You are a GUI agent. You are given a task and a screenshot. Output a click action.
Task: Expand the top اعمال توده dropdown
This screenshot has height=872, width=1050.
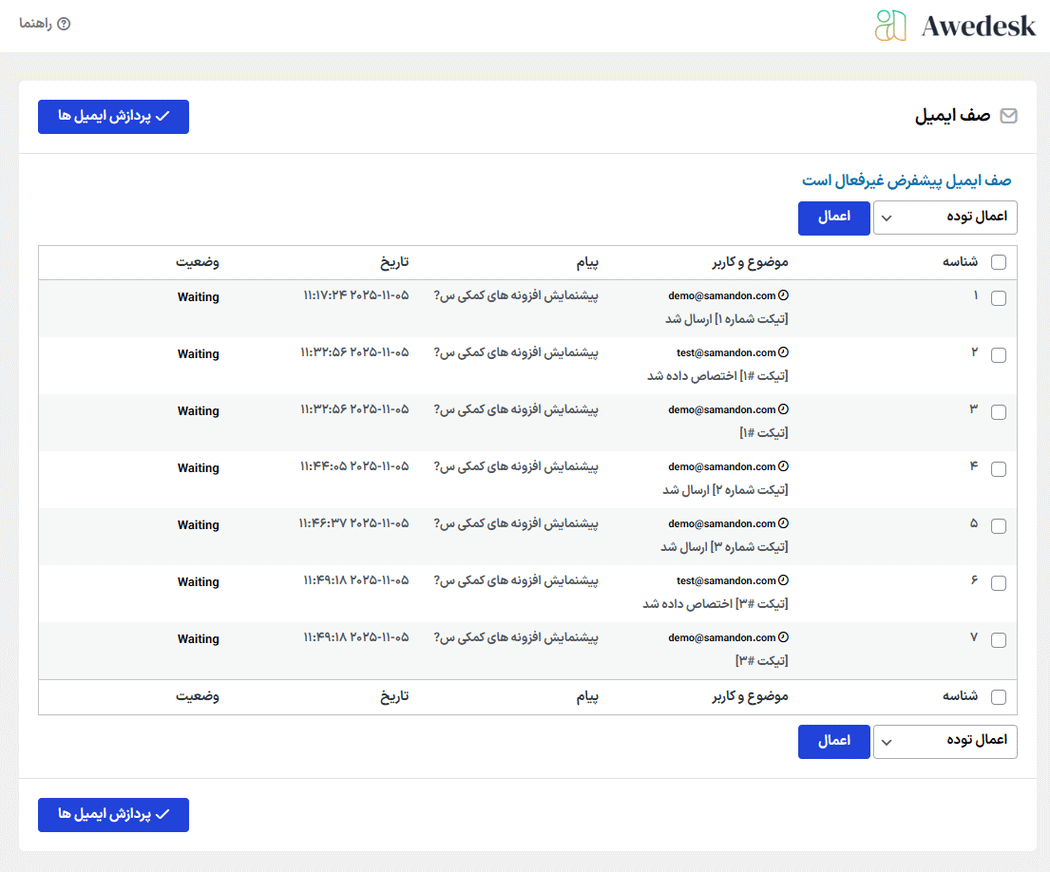pyautogui.click(x=944, y=218)
